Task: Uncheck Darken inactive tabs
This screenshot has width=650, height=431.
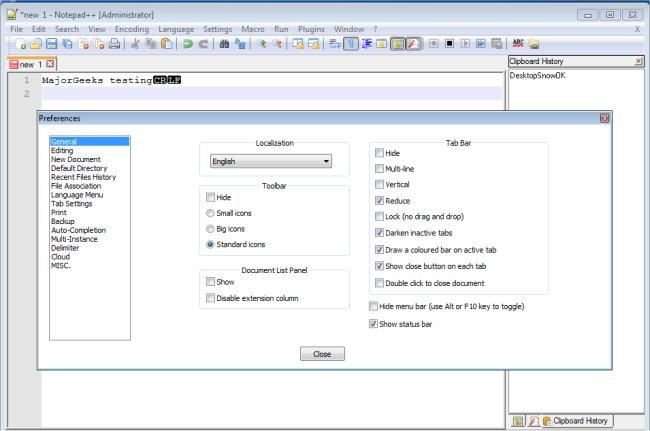Action: [378, 233]
